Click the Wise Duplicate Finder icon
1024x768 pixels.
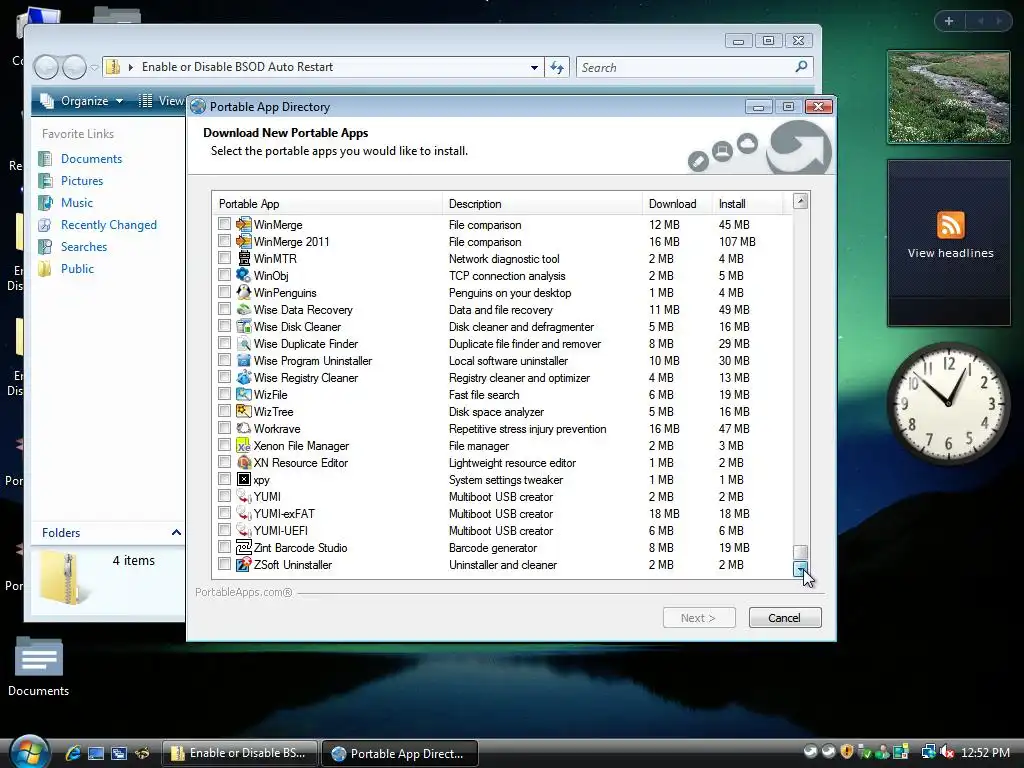(244, 344)
